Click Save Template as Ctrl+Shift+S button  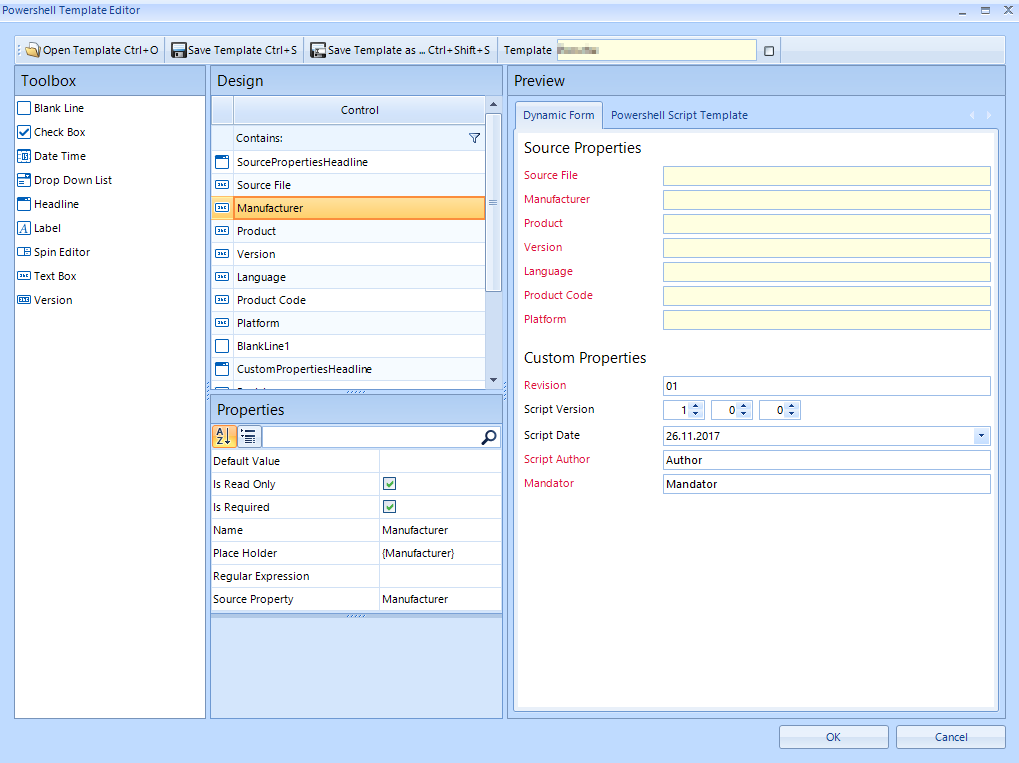400,50
